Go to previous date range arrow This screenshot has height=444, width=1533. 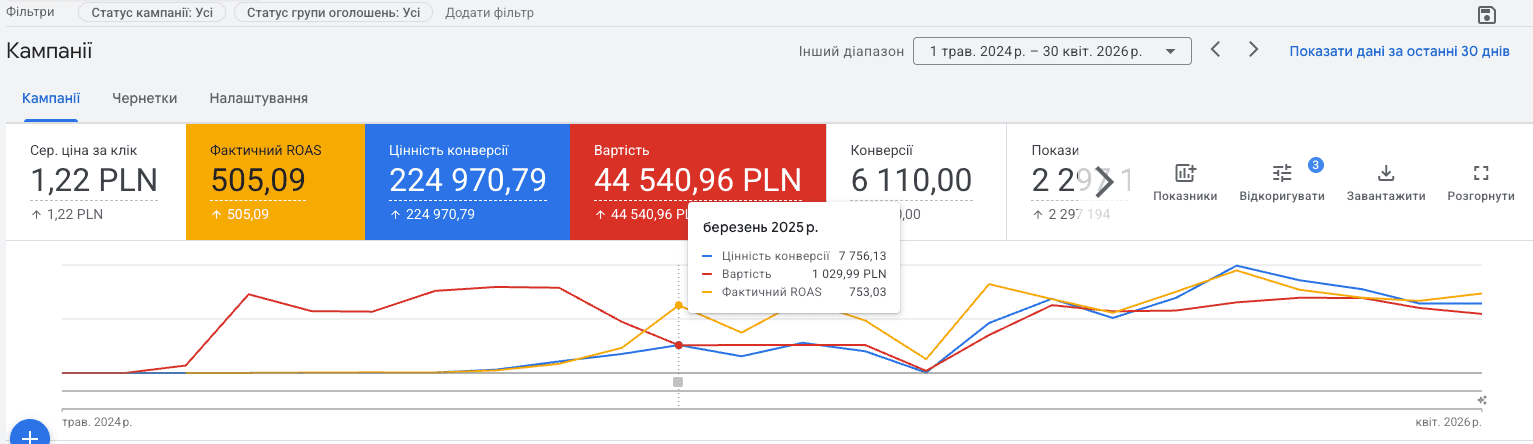pyautogui.click(x=1216, y=50)
